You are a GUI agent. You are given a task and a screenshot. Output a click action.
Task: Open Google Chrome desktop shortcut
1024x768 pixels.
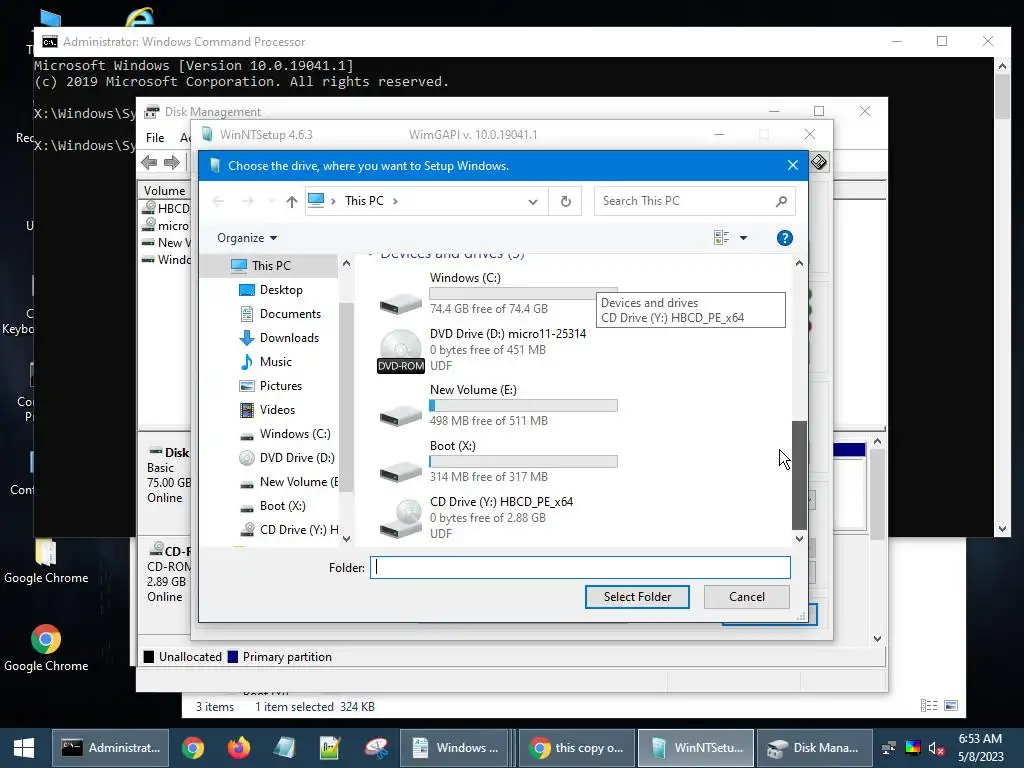(46, 648)
